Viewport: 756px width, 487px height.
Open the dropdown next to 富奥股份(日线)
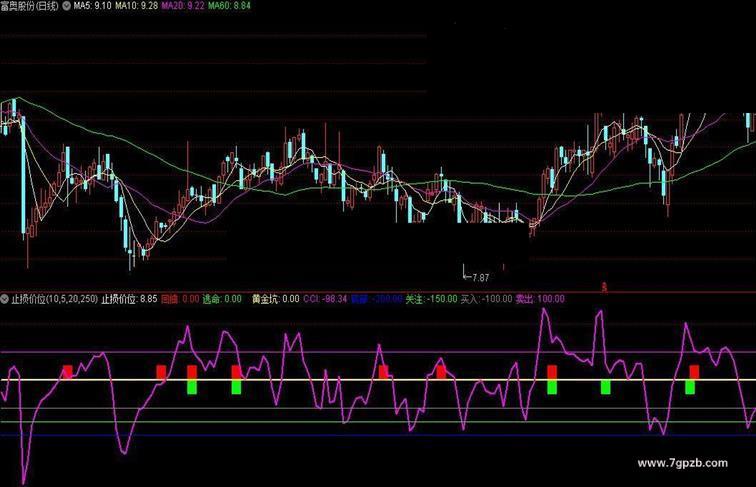pyautogui.click(x=67, y=6)
